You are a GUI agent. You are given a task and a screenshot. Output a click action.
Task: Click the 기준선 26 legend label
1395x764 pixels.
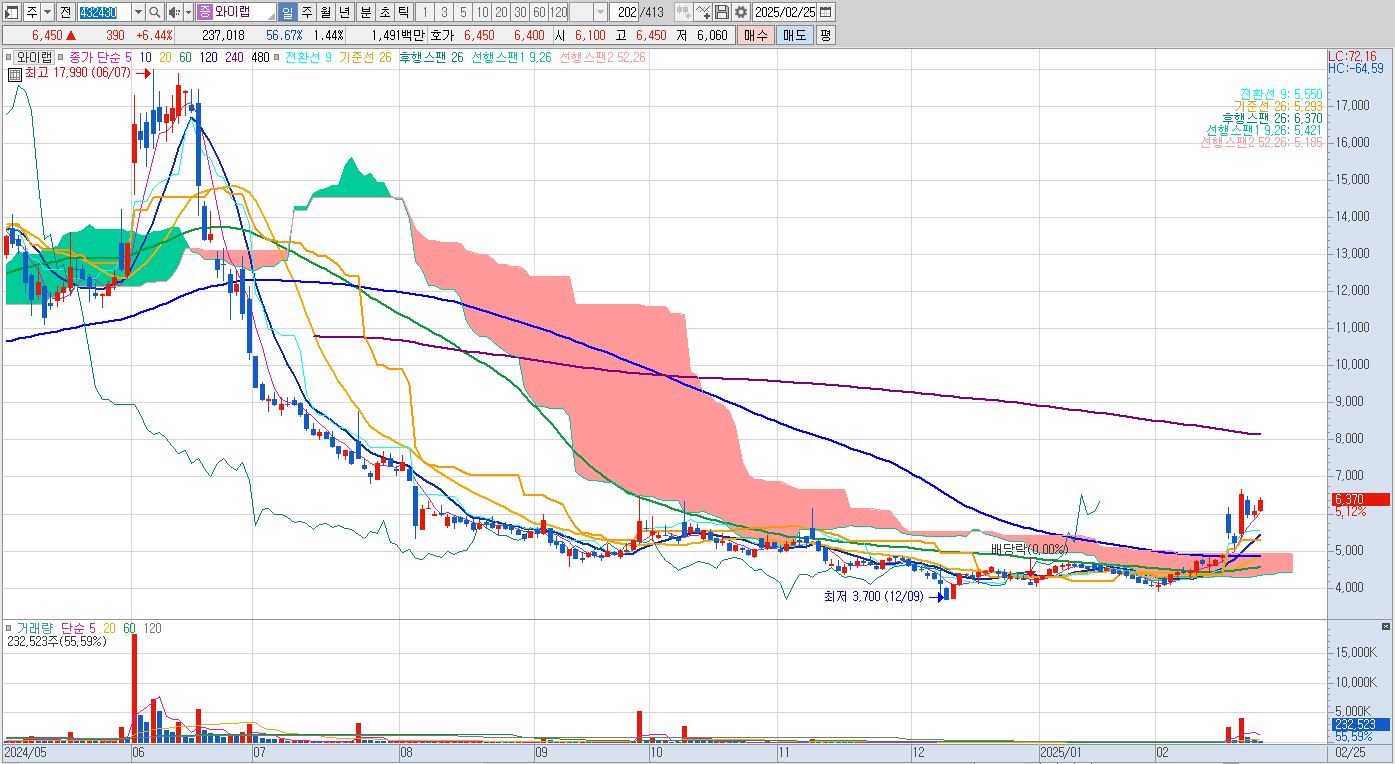click(x=365, y=57)
